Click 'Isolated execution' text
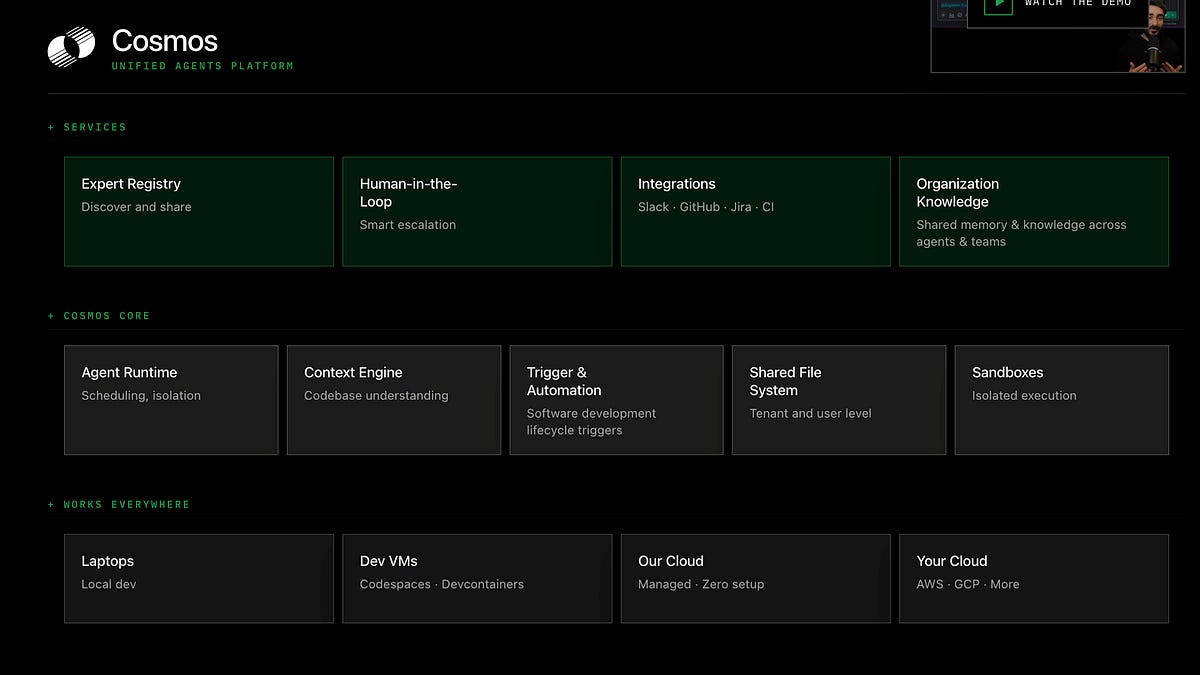This screenshot has width=1200, height=675. coord(1024,396)
